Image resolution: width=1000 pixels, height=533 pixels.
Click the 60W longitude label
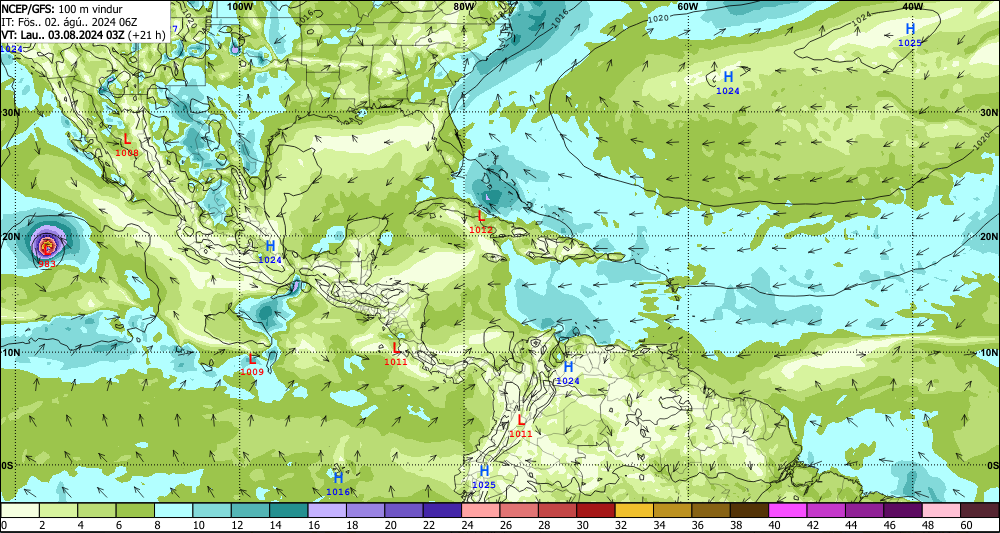[688, 6]
